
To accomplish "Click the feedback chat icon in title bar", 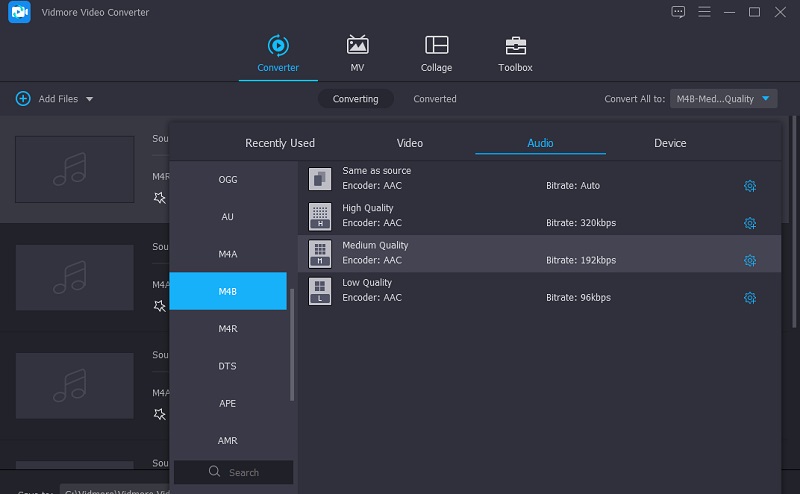I will (678, 12).
